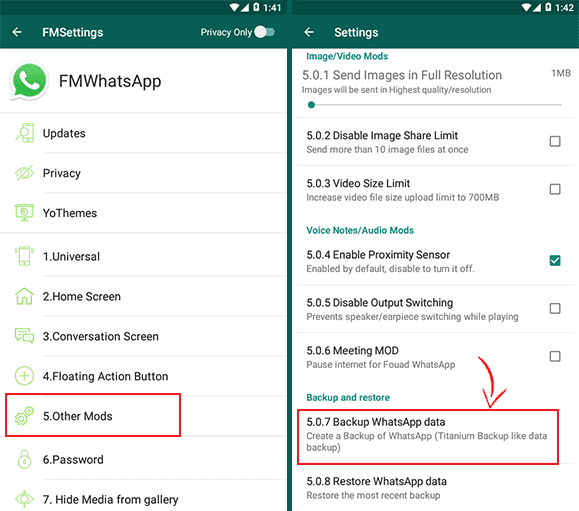Tap the YoThemes presentation icon
The height and width of the screenshot is (511, 579).
point(24,213)
